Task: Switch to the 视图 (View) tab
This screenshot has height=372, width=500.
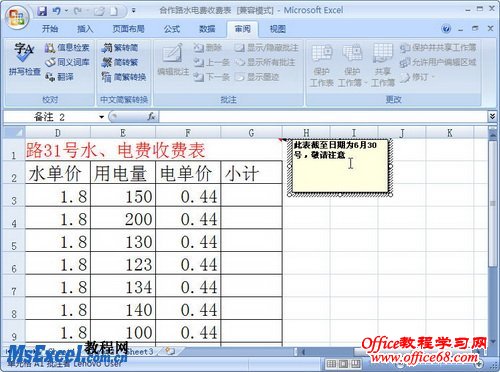Action: click(x=278, y=29)
